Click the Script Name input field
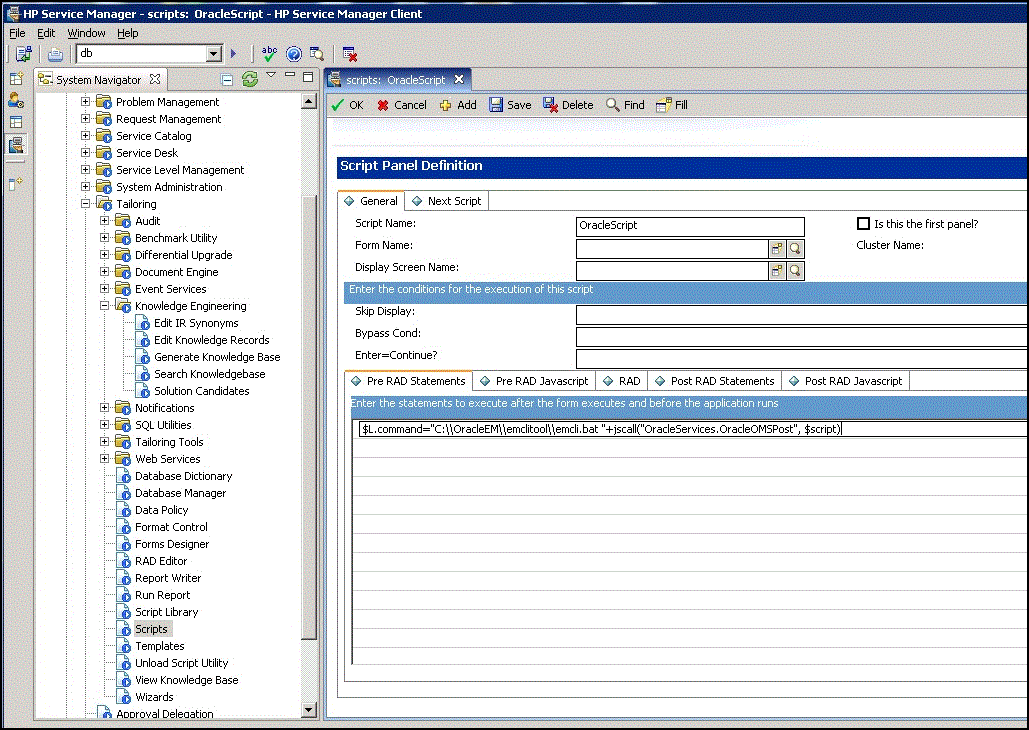Image resolution: width=1029 pixels, height=730 pixels. (690, 226)
